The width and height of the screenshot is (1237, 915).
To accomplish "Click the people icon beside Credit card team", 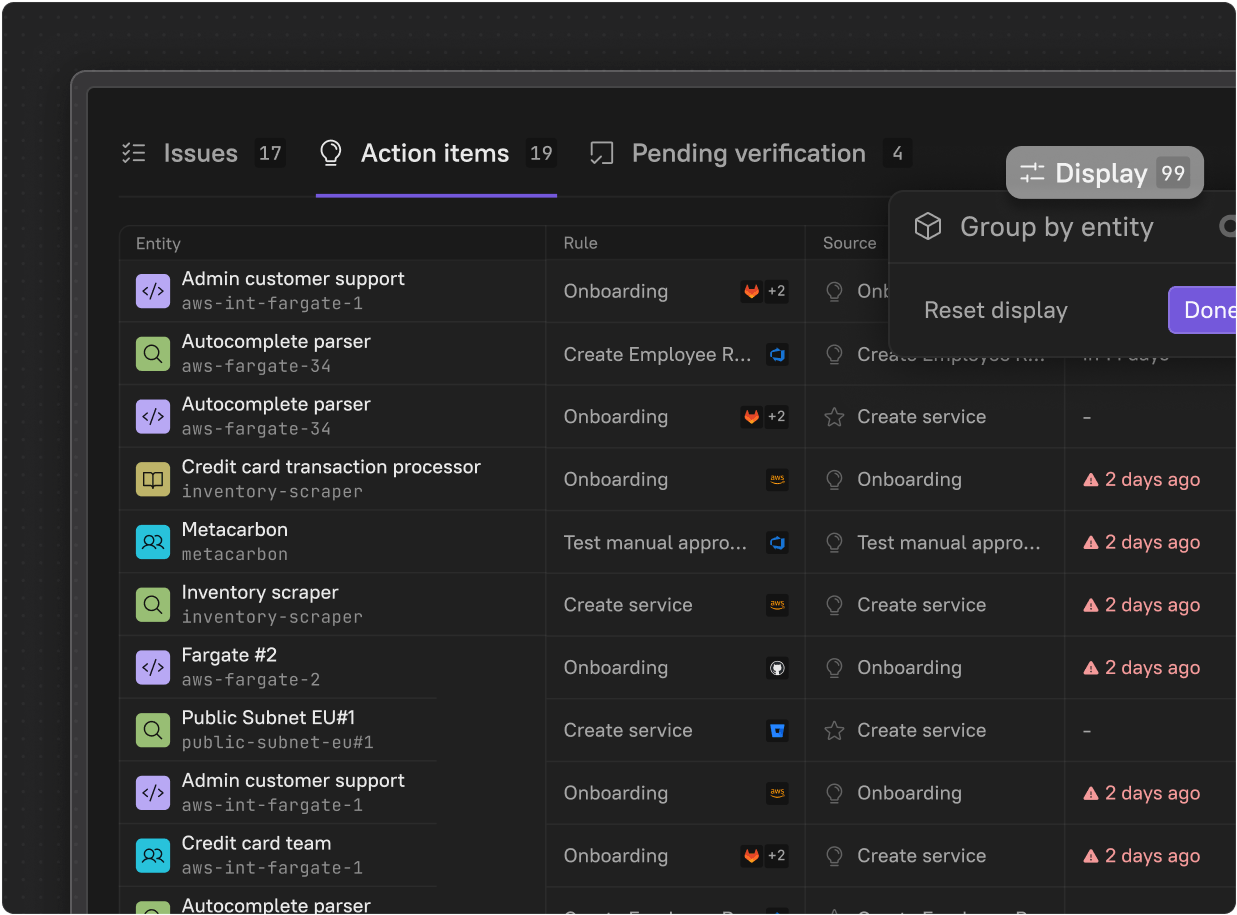I will [152, 856].
